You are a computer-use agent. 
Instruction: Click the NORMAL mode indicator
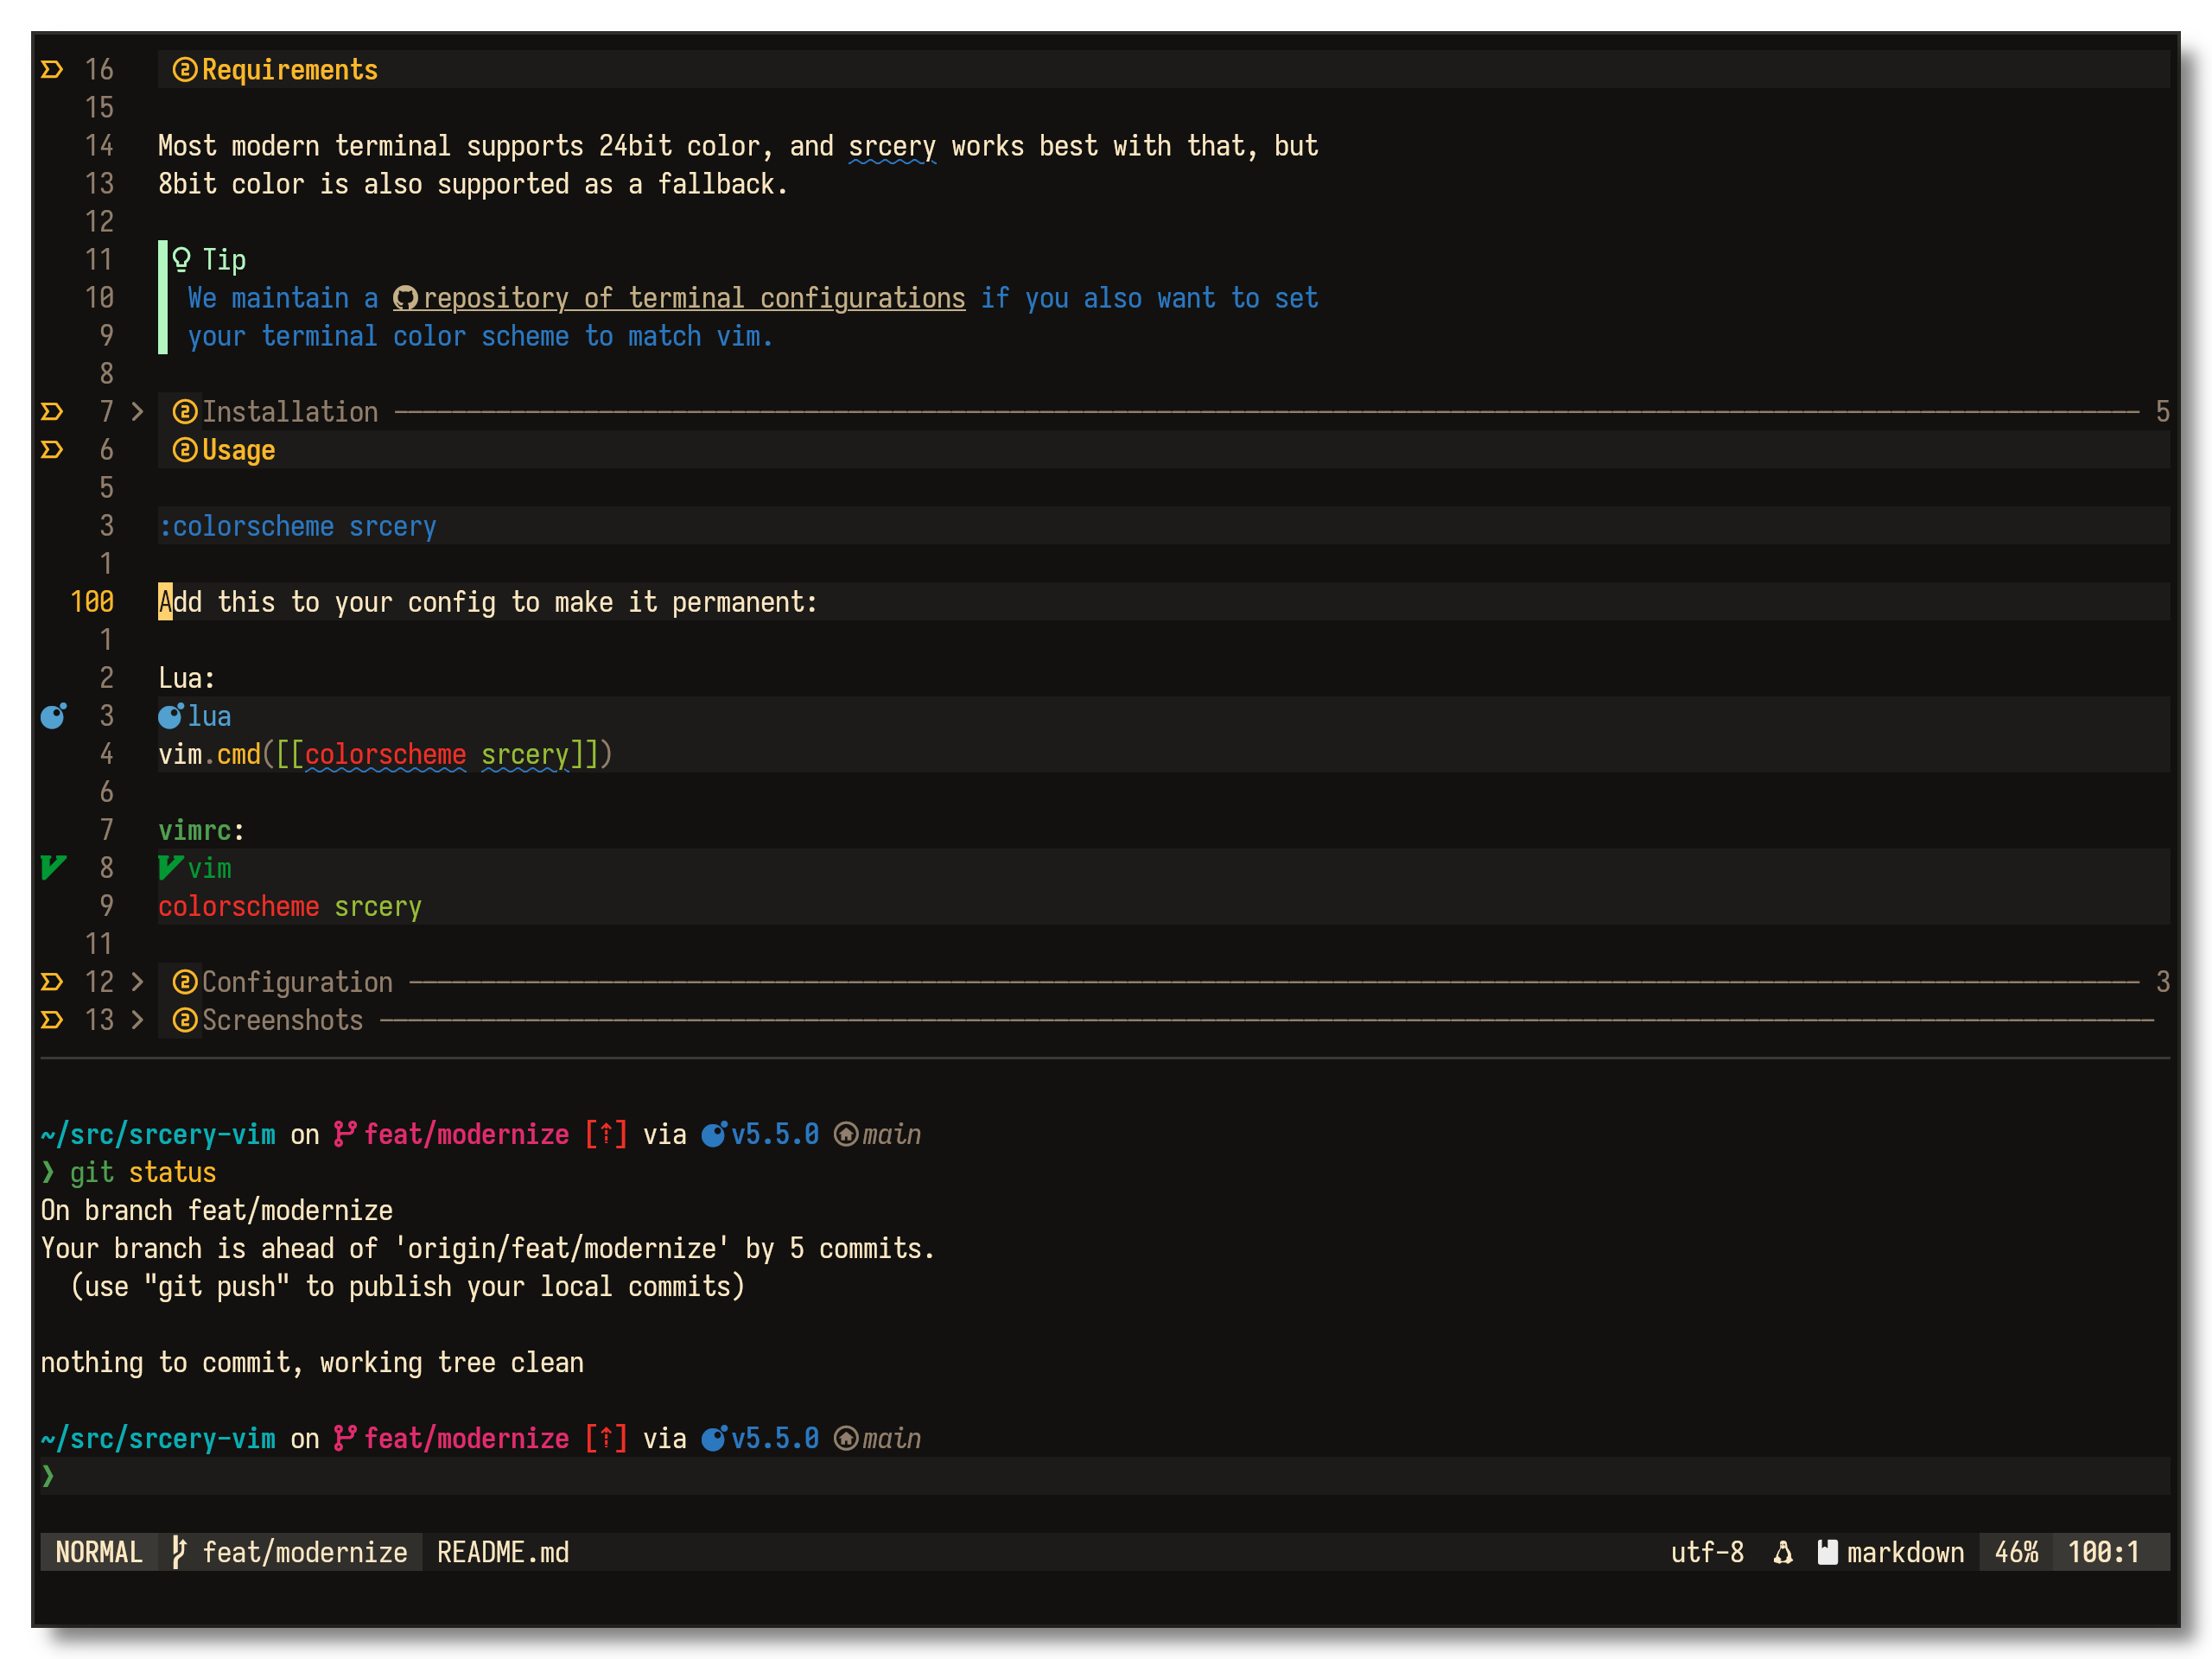tap(99, 1552)
